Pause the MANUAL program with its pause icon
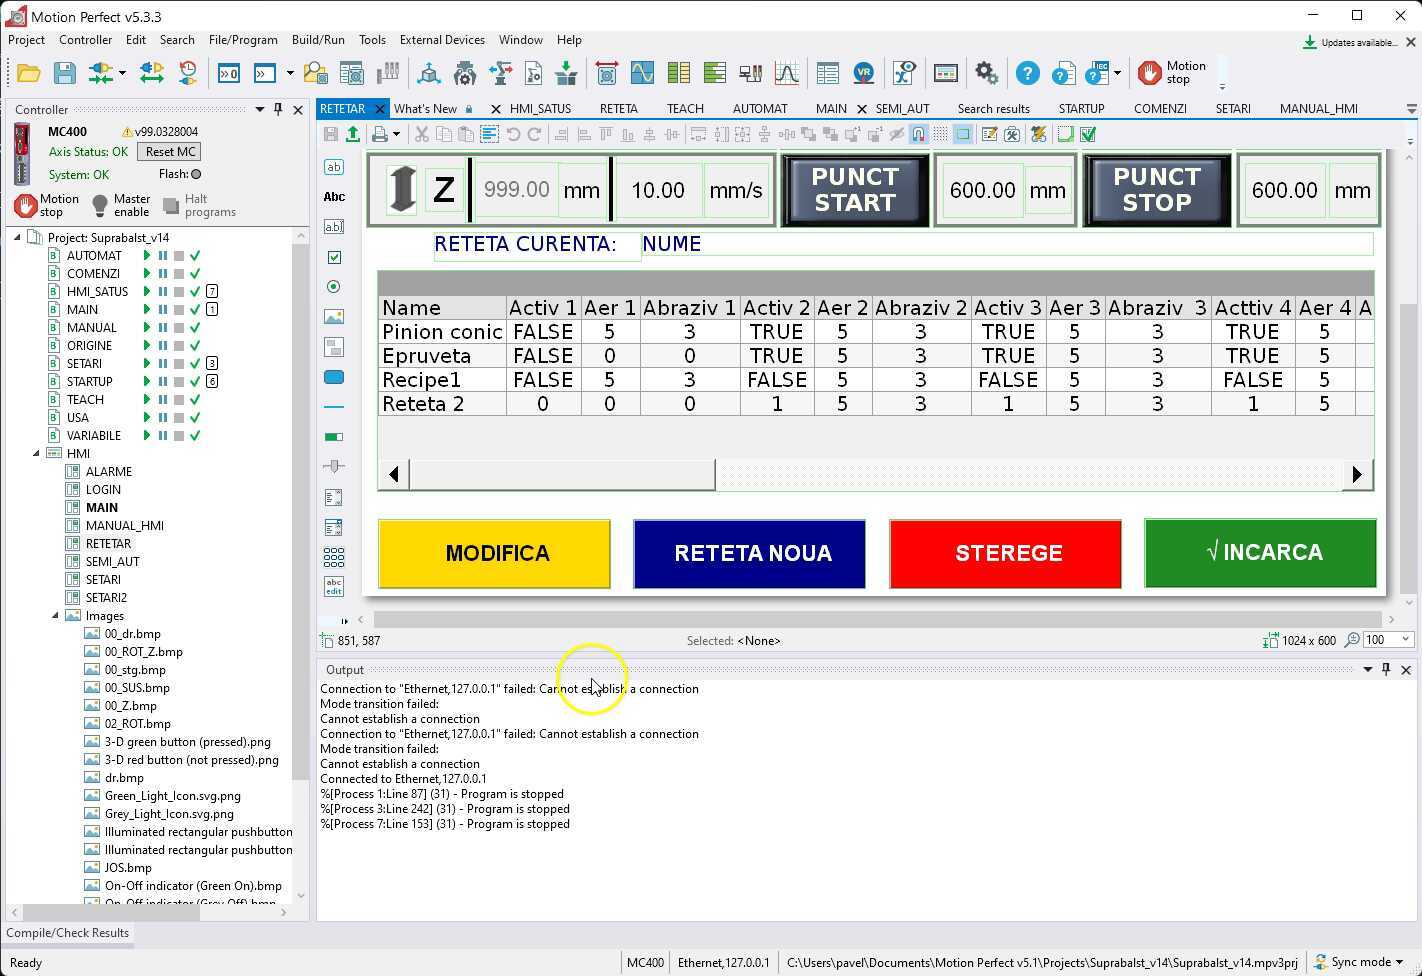Screen dimensions: 1422x976 pyautogui.click(x=162, y=328)
